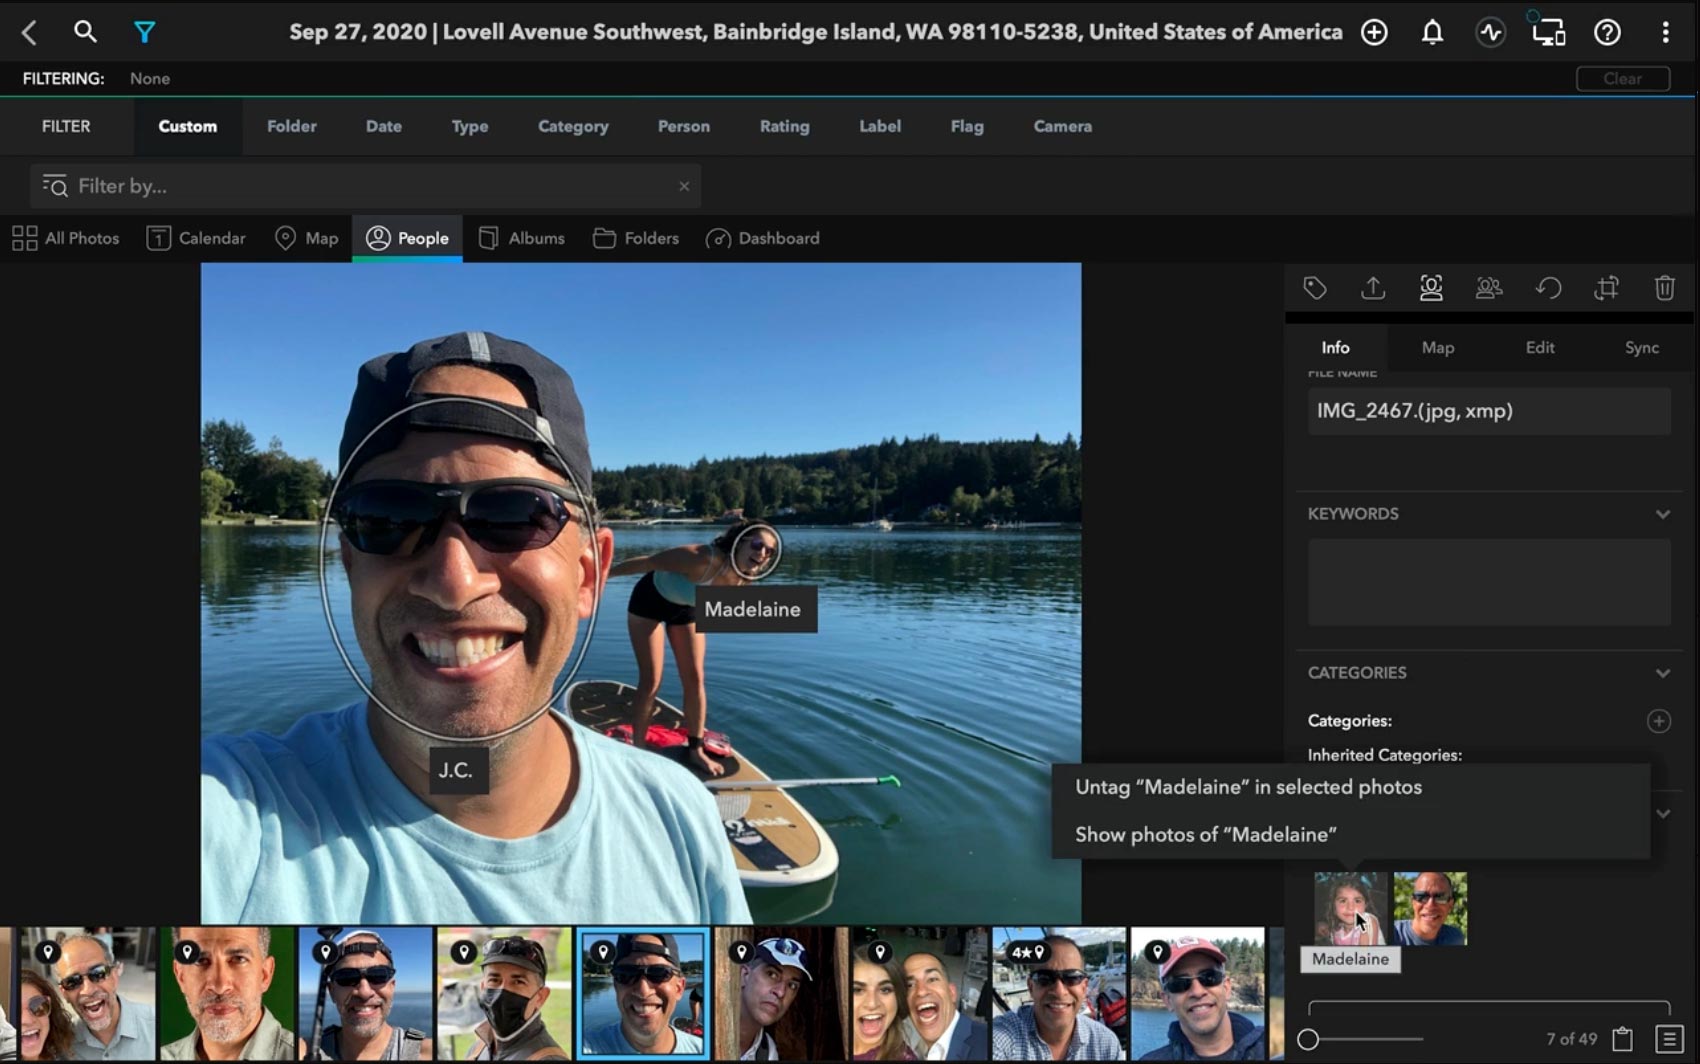Select the Date filter tab
Screen dimensions: 1700x1064
(384, 126)
